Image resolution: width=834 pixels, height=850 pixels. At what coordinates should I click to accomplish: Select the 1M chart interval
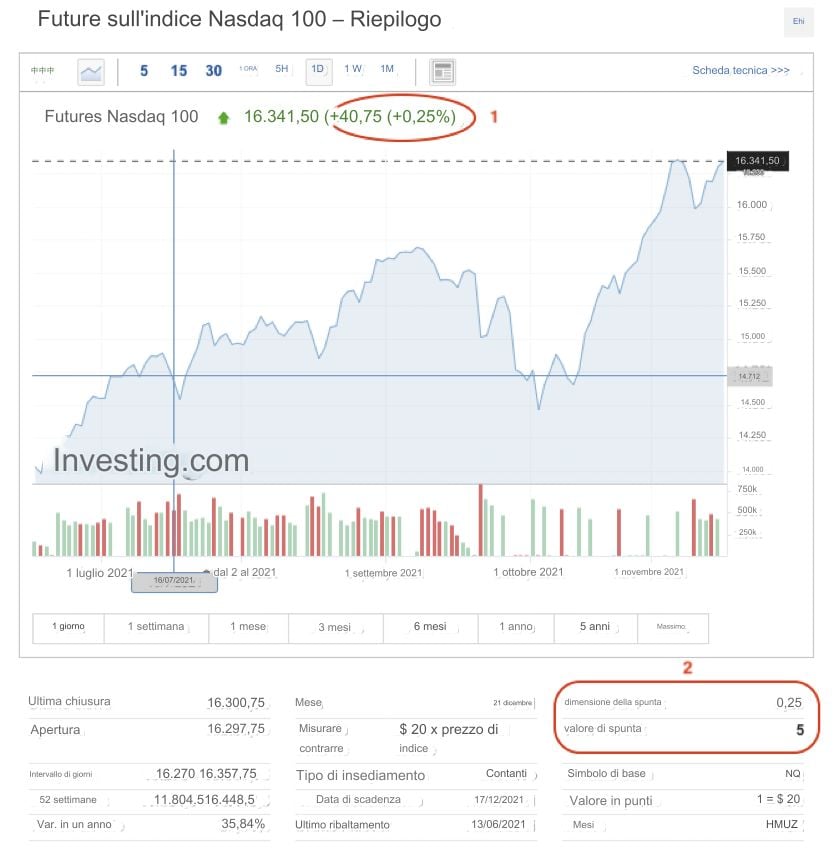[387, 69]
